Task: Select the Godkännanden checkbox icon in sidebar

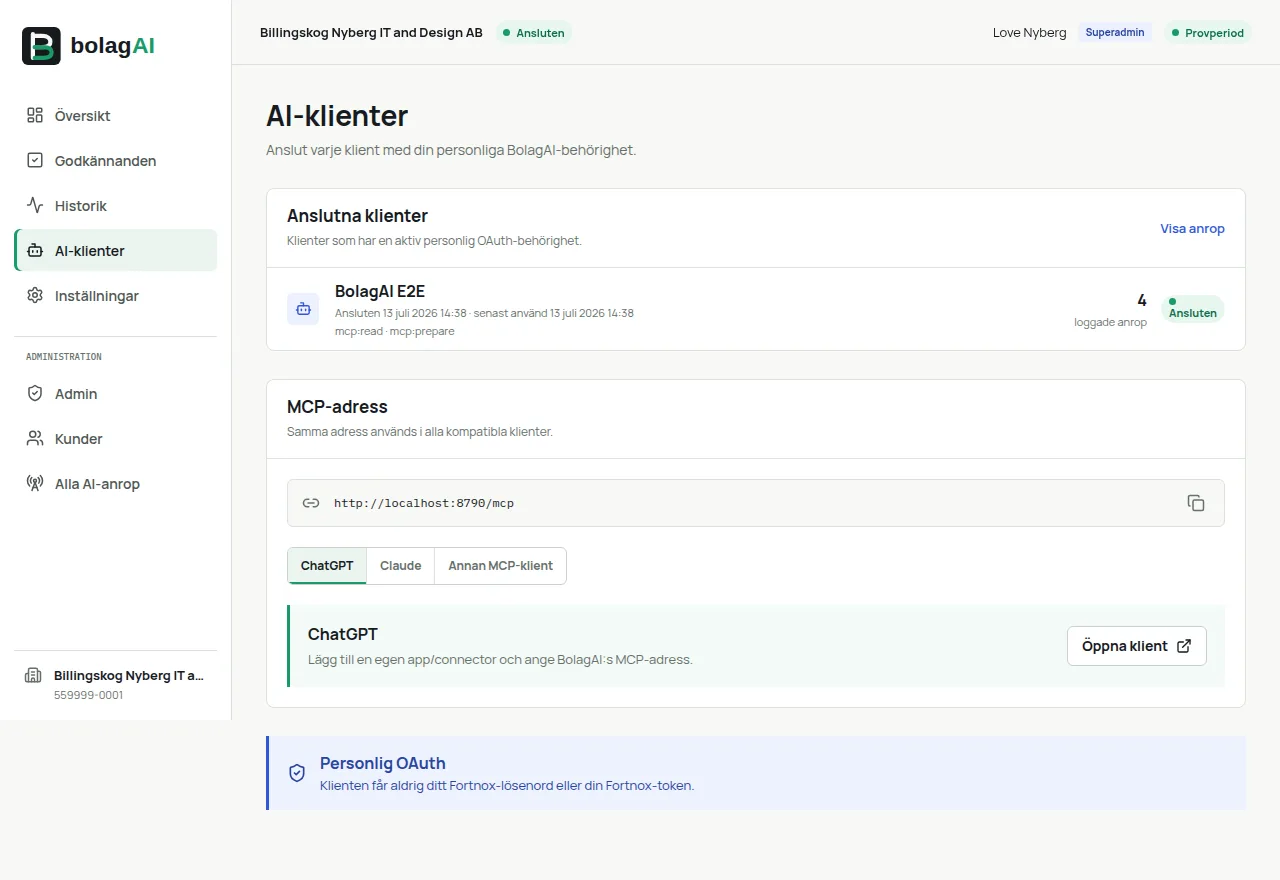Action: [x=35, y=160]
